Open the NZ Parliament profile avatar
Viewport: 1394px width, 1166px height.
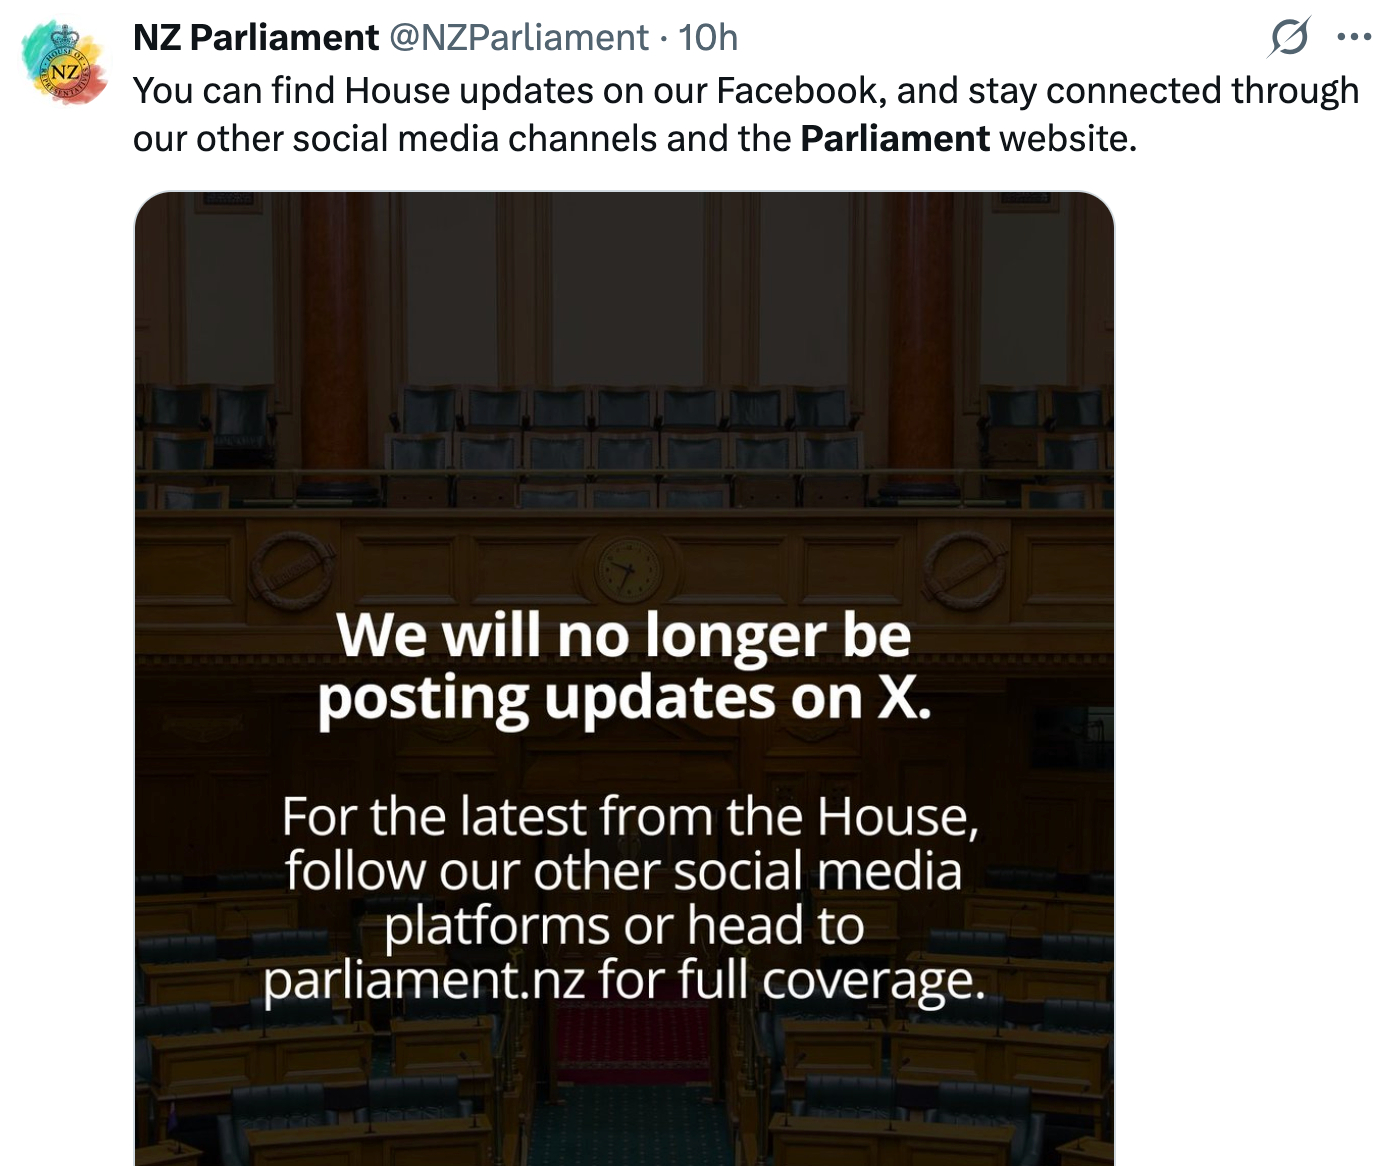pos(65,63)
